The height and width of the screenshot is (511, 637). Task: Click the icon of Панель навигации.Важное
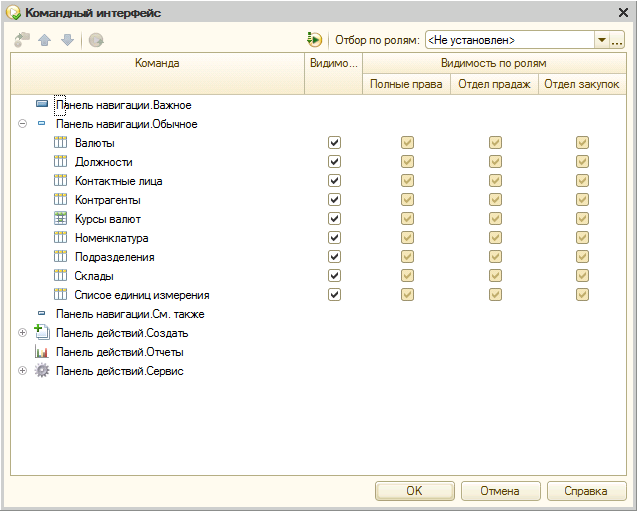42,105
